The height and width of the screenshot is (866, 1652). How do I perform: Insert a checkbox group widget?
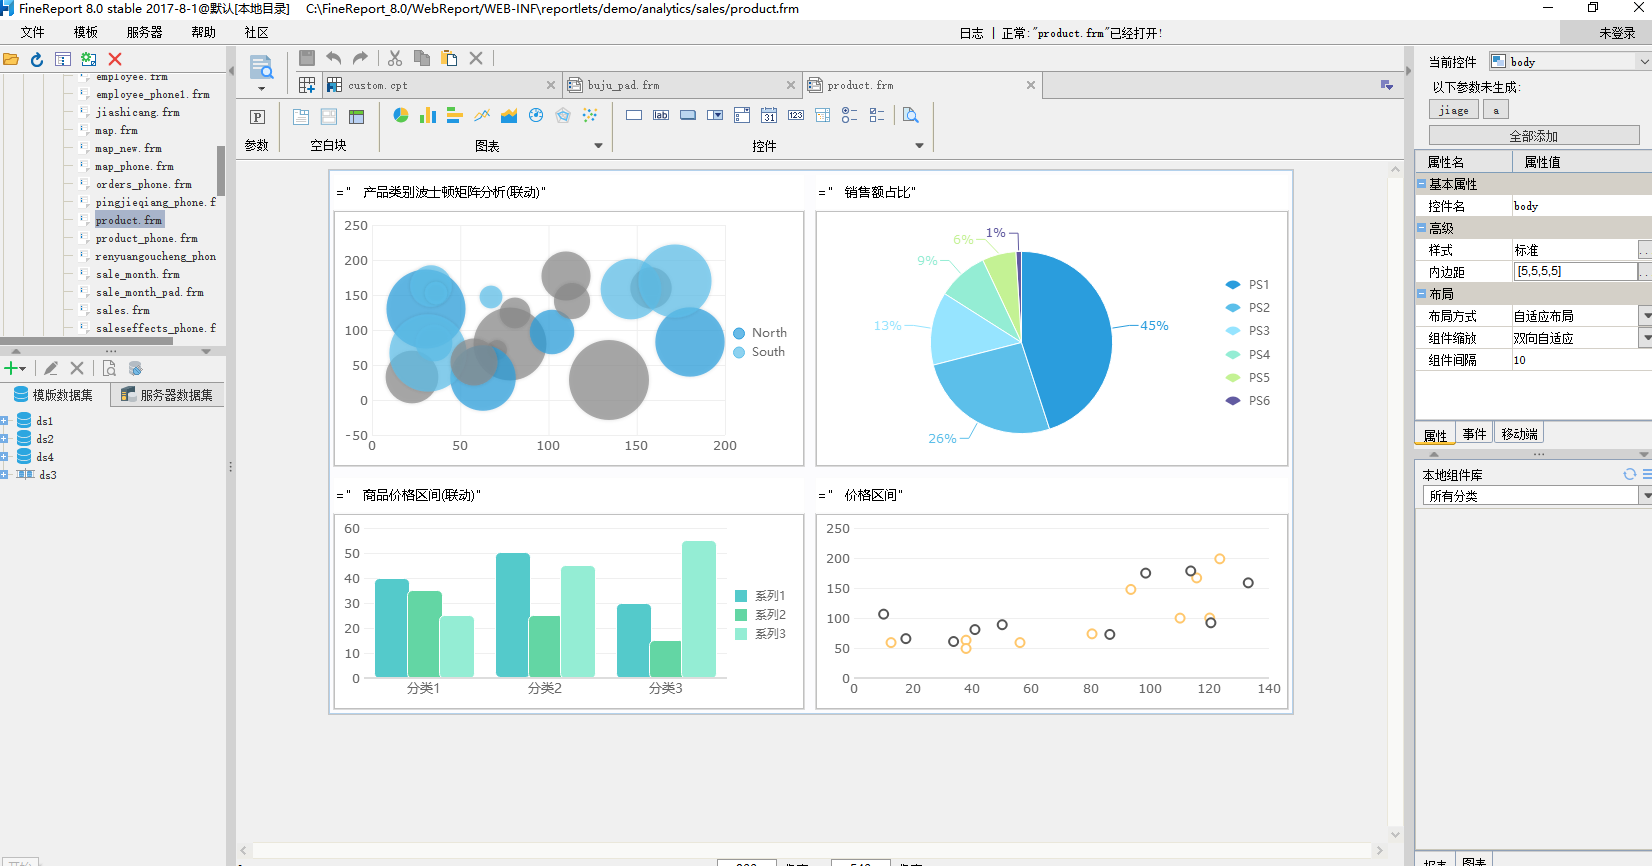tap(877, 115)
